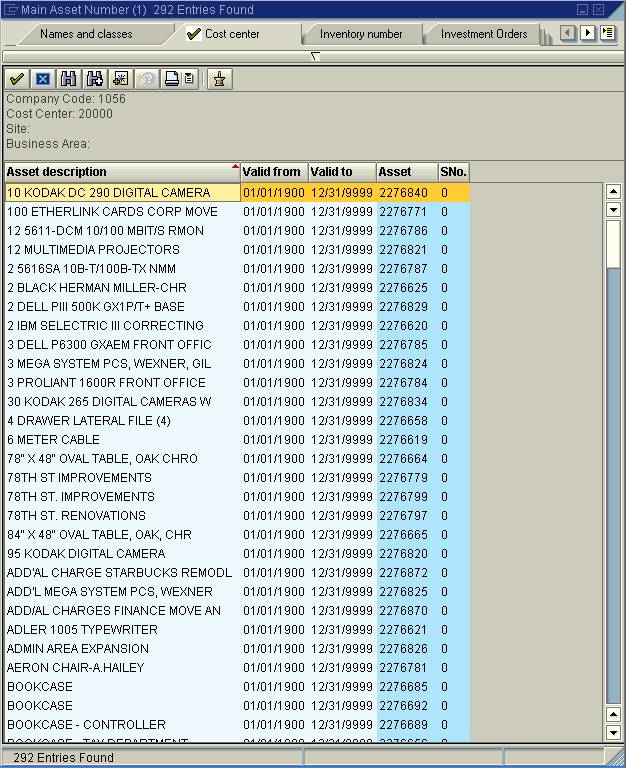Open print options dropdown next to printer
626x768 pixels.
point(190,79)
